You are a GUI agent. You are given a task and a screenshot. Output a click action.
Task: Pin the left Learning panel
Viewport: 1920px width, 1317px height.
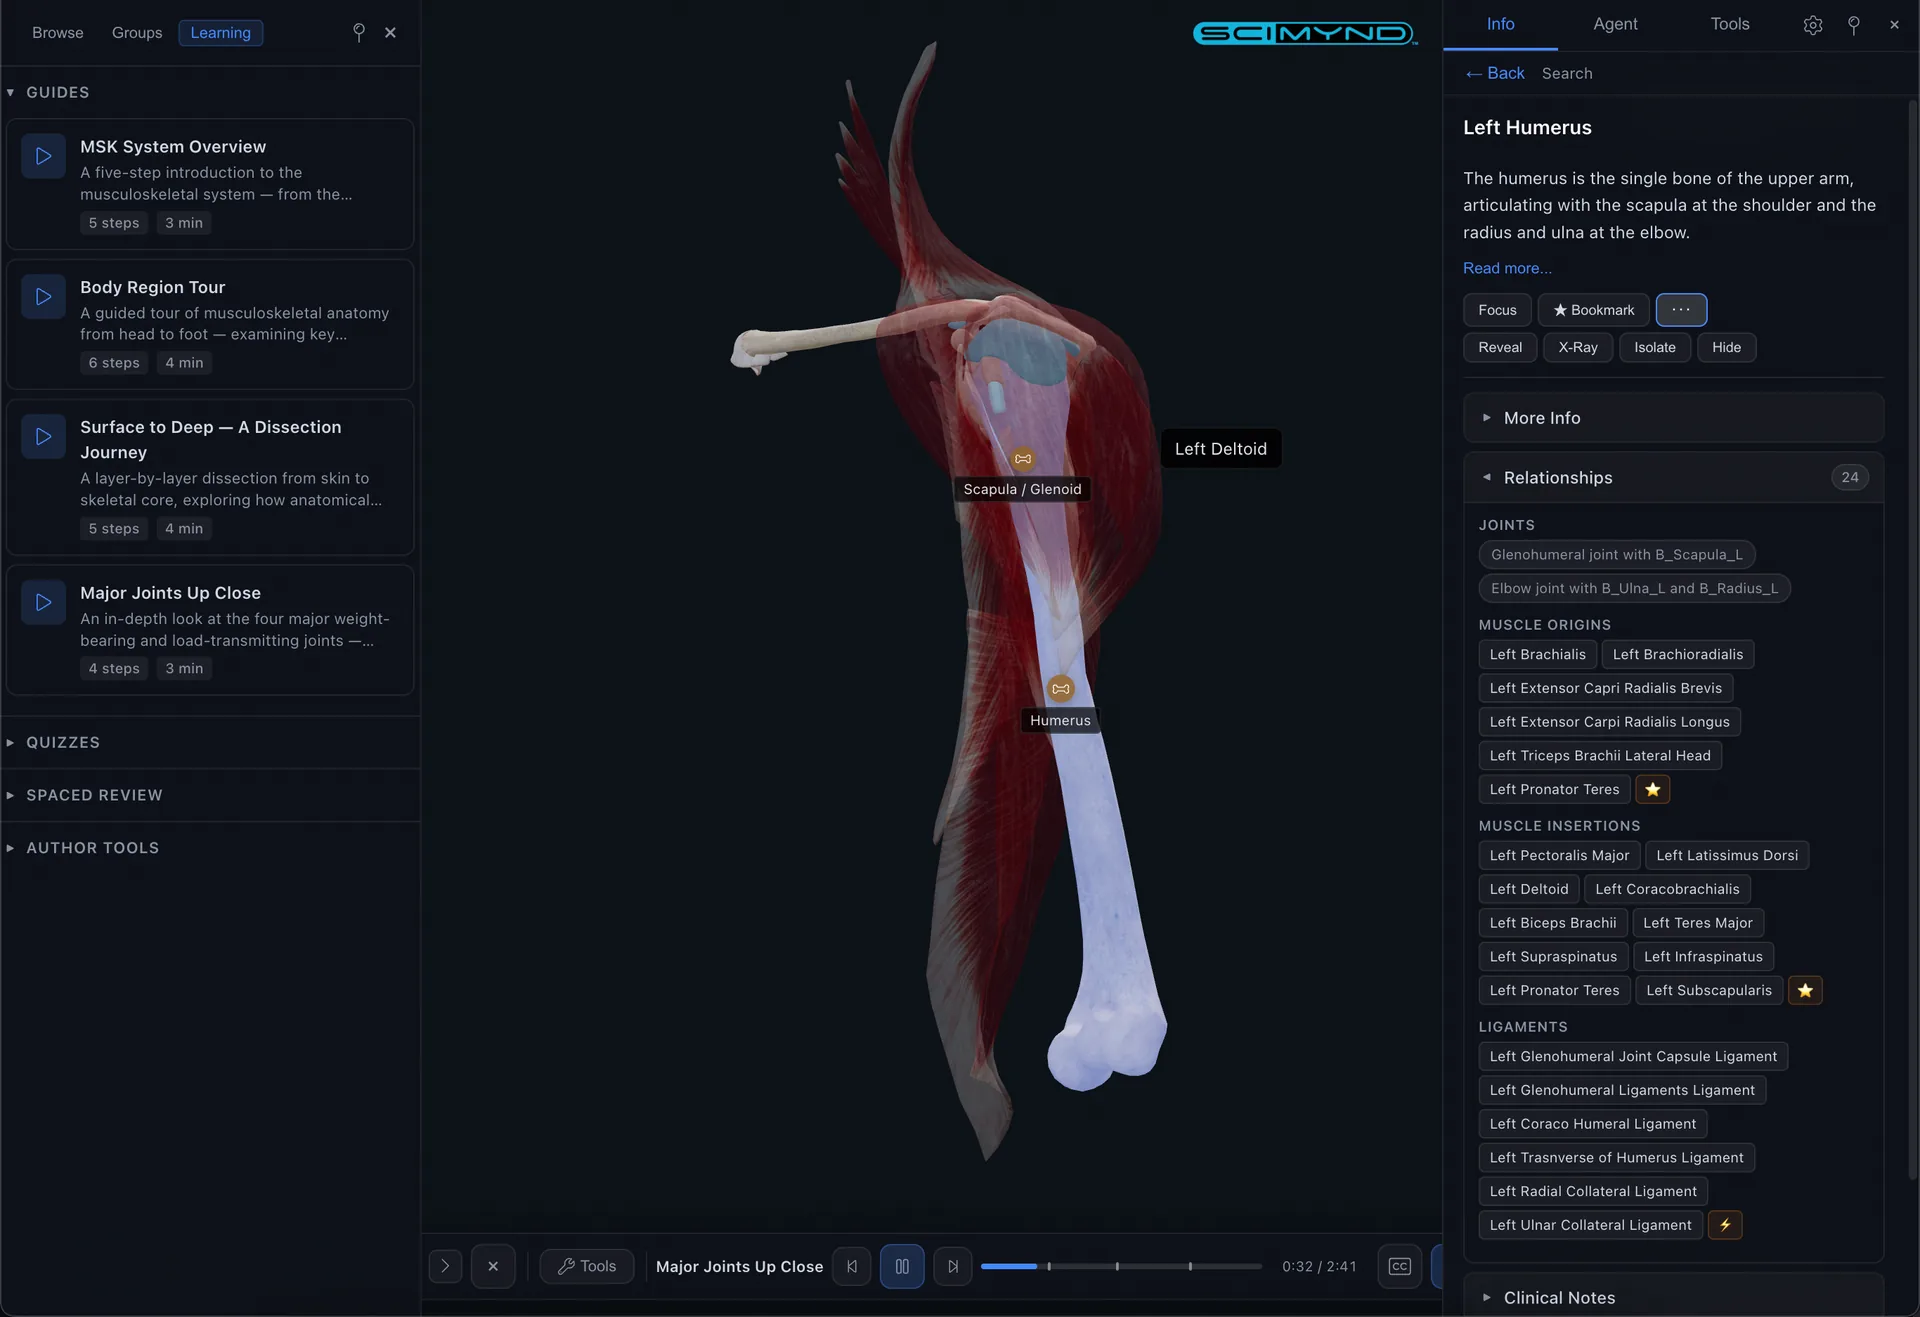click(358, 33)
